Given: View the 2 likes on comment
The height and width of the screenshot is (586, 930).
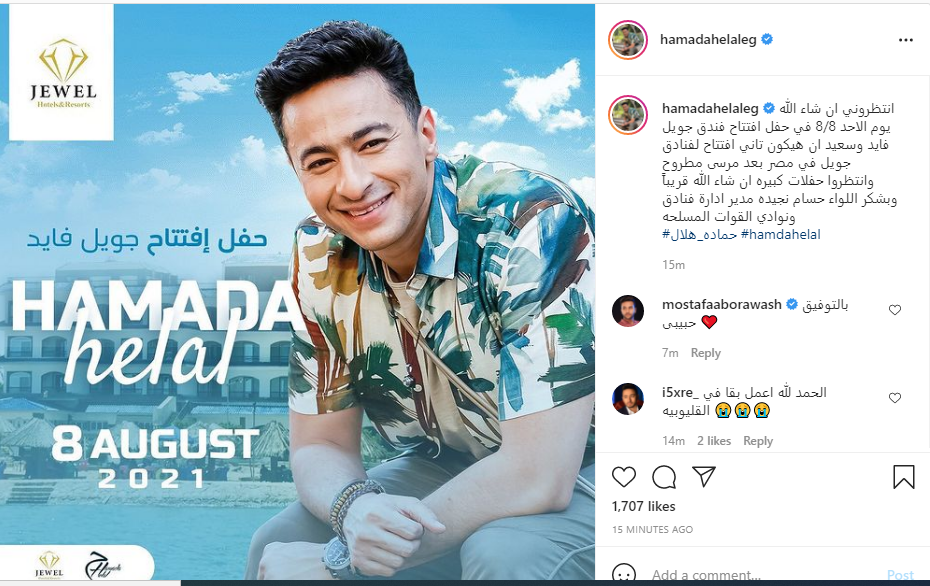Looking at the screenshot, I should tap(714, 441).
